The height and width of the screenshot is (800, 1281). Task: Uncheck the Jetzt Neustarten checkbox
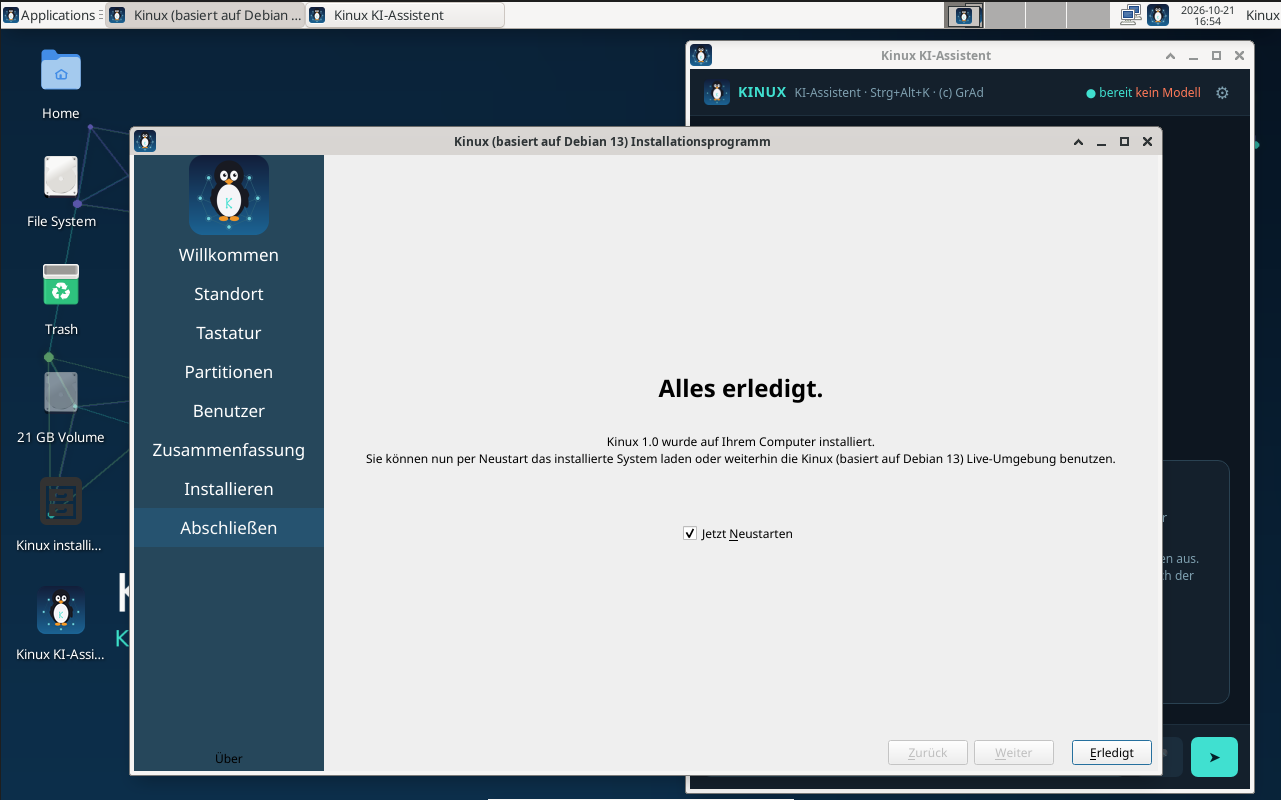(x=690, y=533)
